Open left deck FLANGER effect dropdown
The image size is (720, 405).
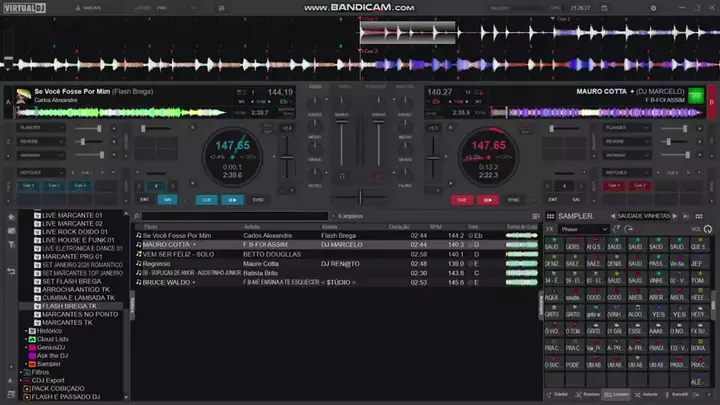42,128
